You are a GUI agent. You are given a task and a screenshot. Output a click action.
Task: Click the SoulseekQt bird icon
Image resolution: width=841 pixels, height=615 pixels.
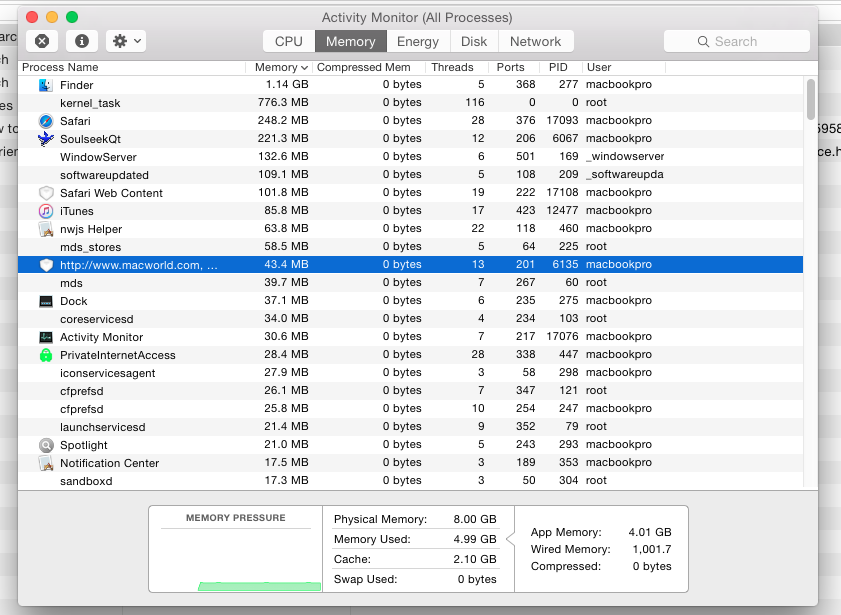[46, 139]
